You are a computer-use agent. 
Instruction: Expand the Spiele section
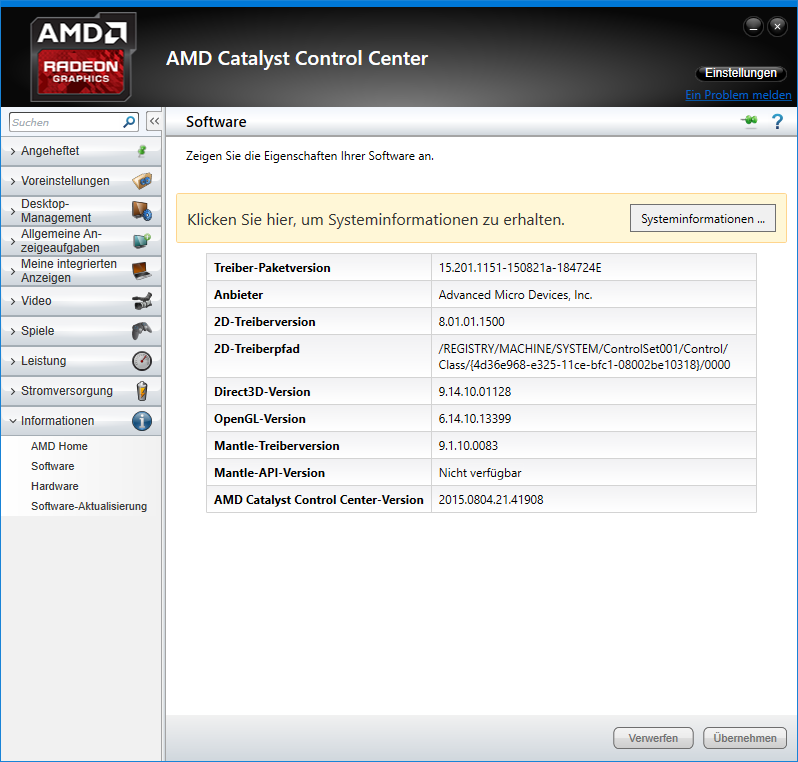(x=81, y=331)
